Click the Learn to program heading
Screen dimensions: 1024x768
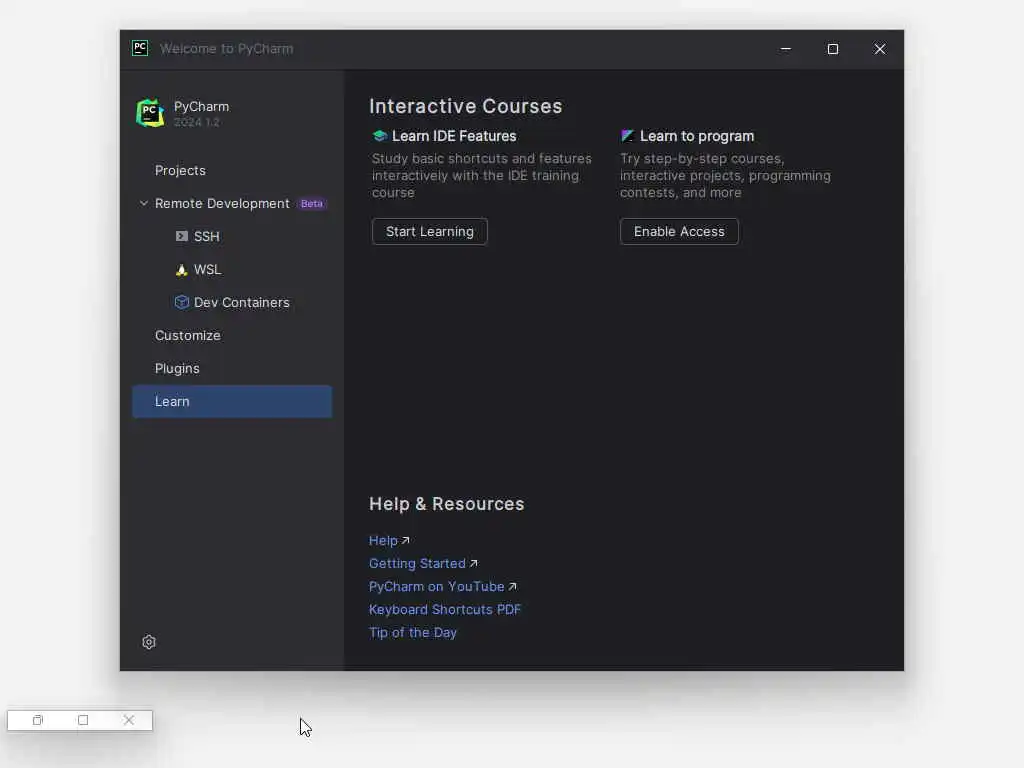coord(697,136)
